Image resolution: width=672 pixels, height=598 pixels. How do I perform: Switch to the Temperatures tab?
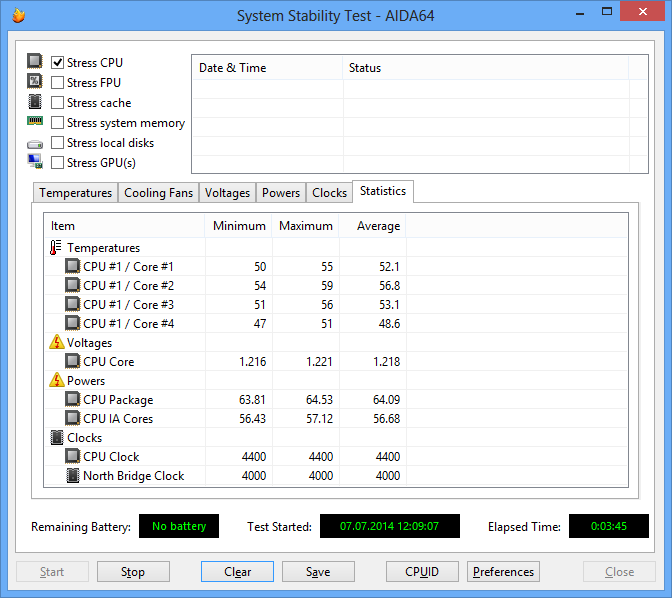pos(75,193)
